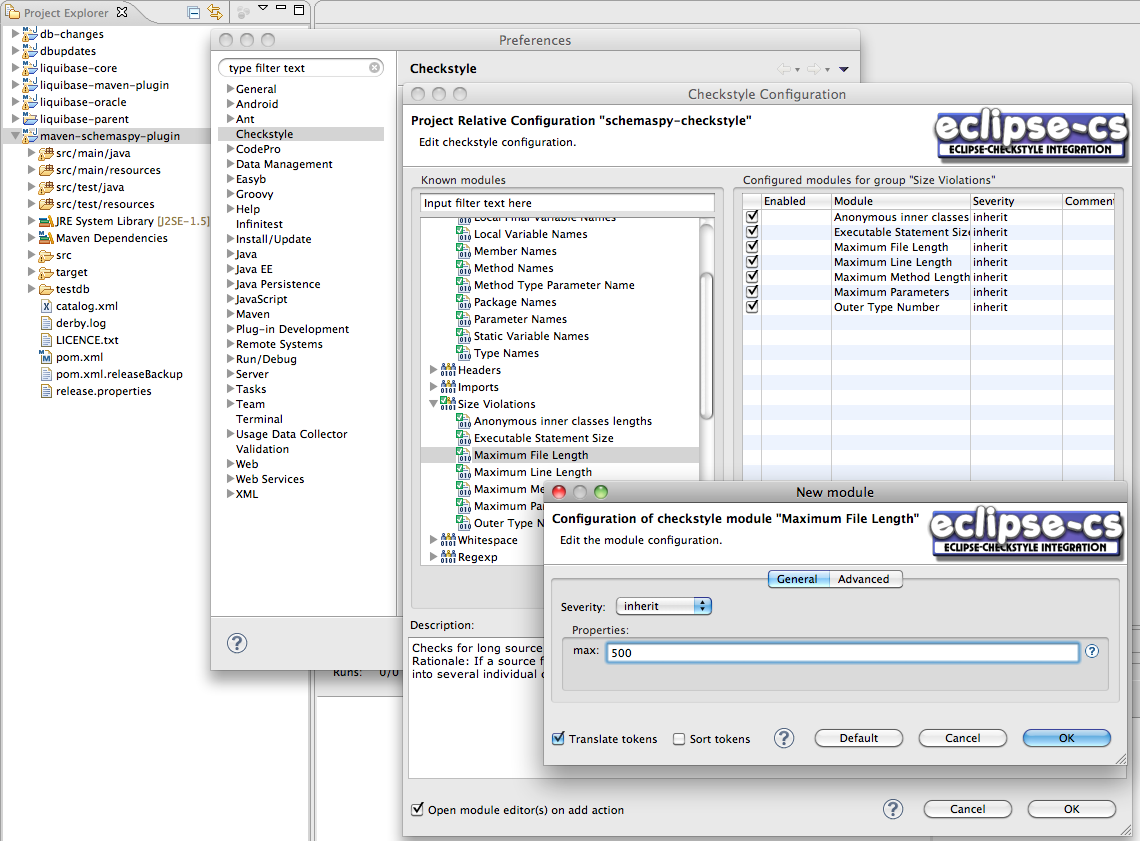Click Cancel in Checkstyle Configuration dialog
The height and width of the screenshot is (841, 1140).
click(968, 809)
